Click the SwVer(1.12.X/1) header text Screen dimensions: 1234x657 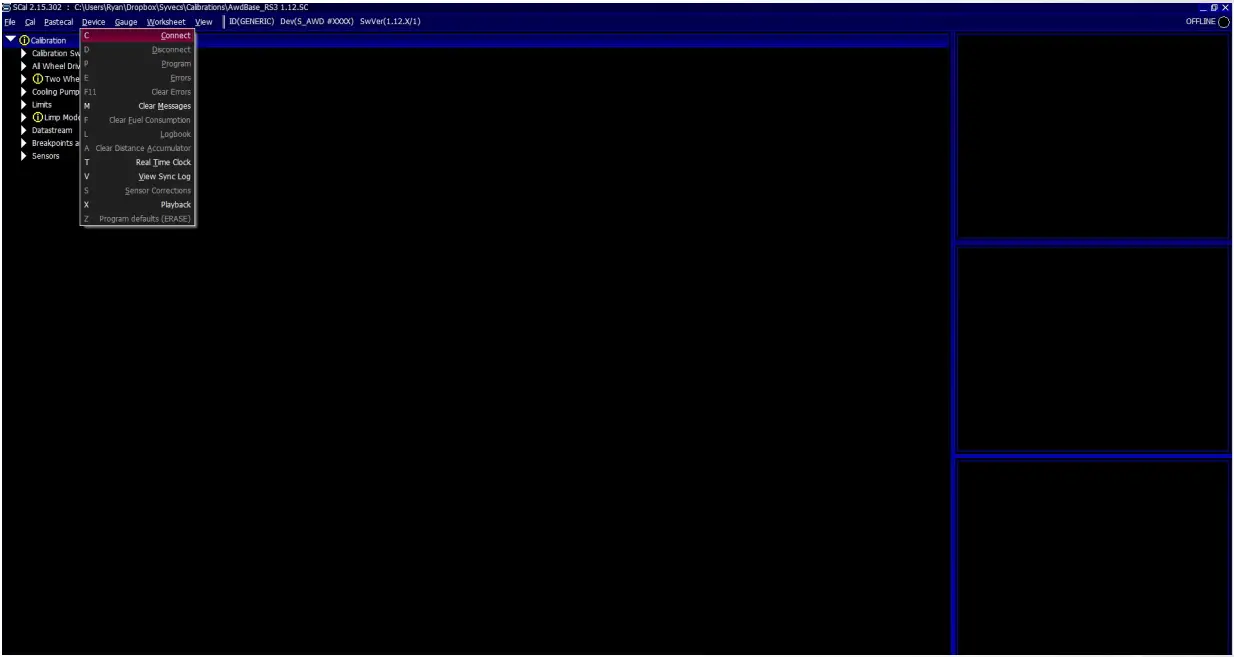(x=390, y=22)
